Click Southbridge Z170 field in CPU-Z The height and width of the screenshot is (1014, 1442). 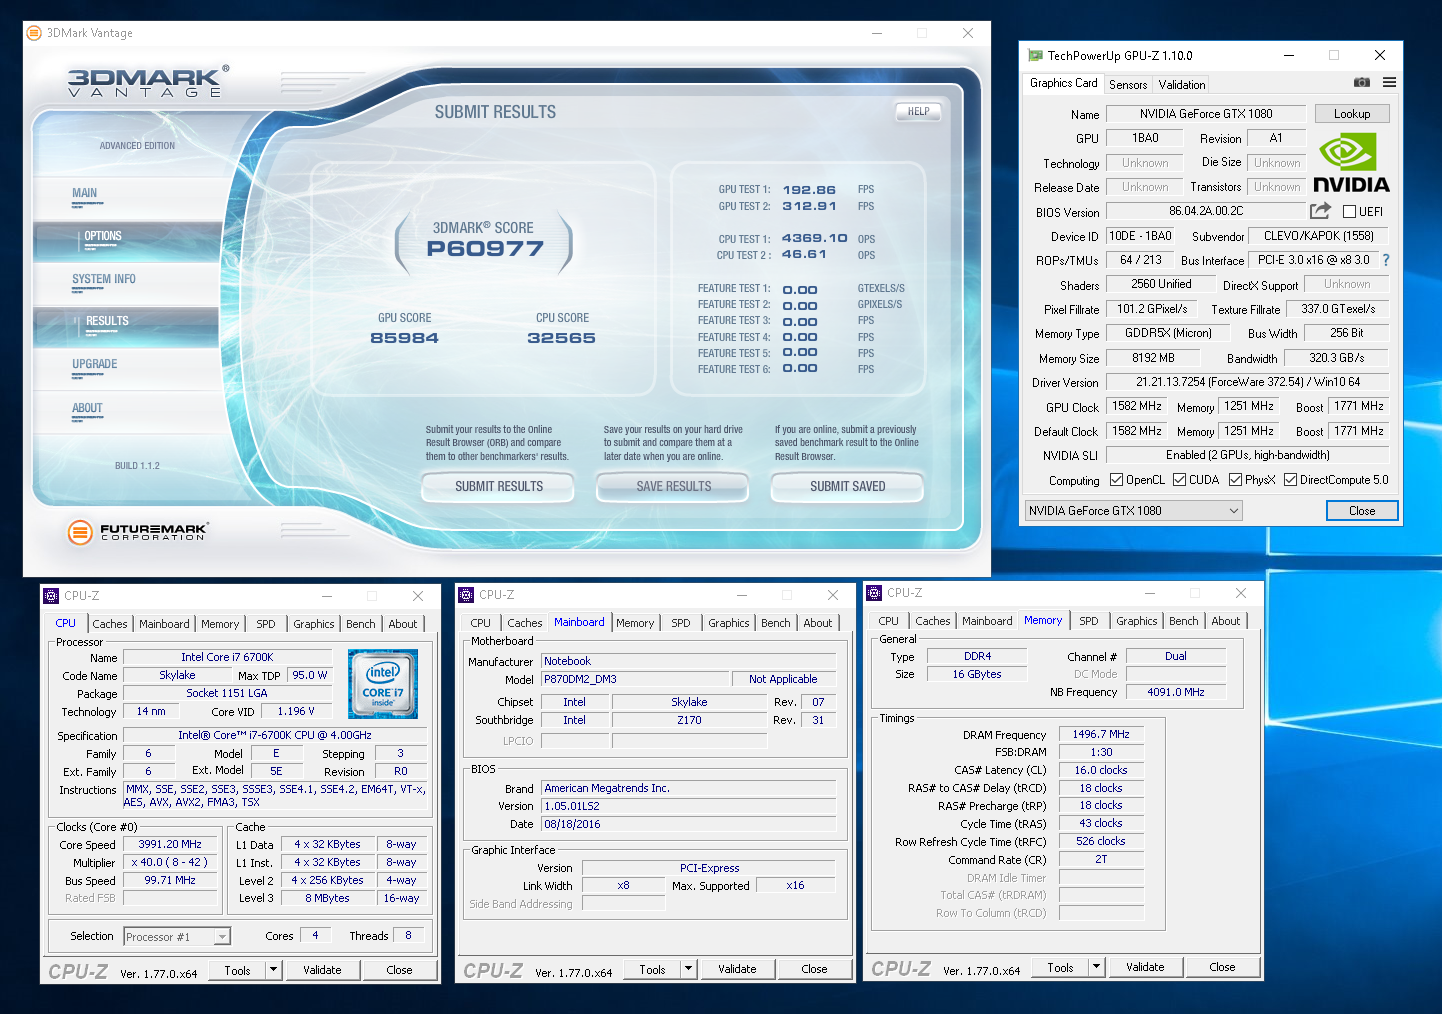tap(689, 720)
